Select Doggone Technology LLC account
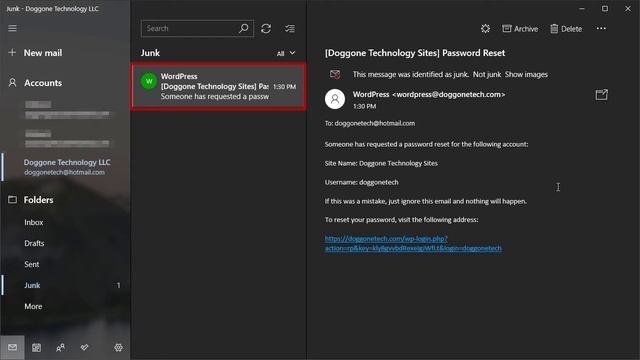The image size is (640, 360). tap(67, 167)
